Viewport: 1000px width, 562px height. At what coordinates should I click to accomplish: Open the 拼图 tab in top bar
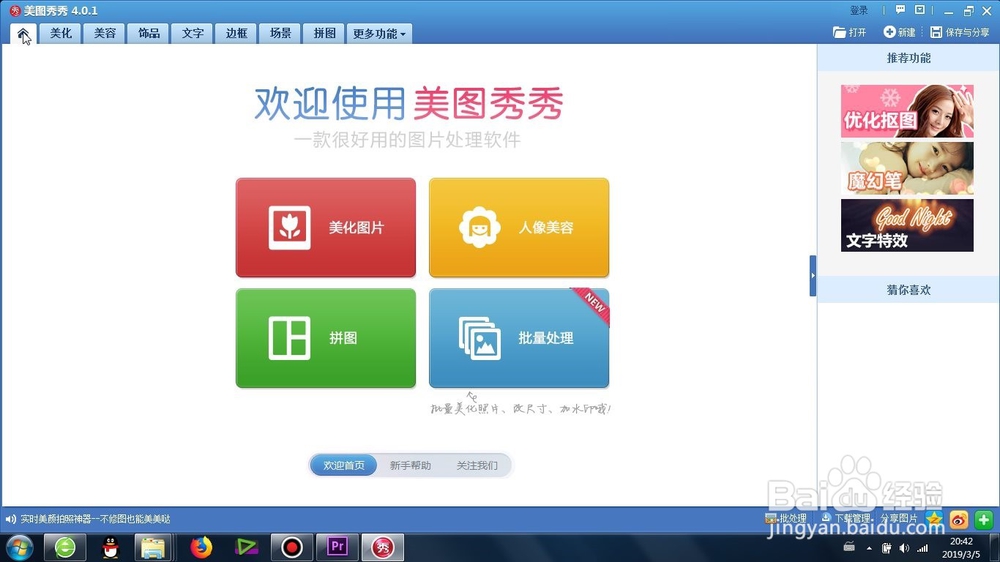(325, 33)
